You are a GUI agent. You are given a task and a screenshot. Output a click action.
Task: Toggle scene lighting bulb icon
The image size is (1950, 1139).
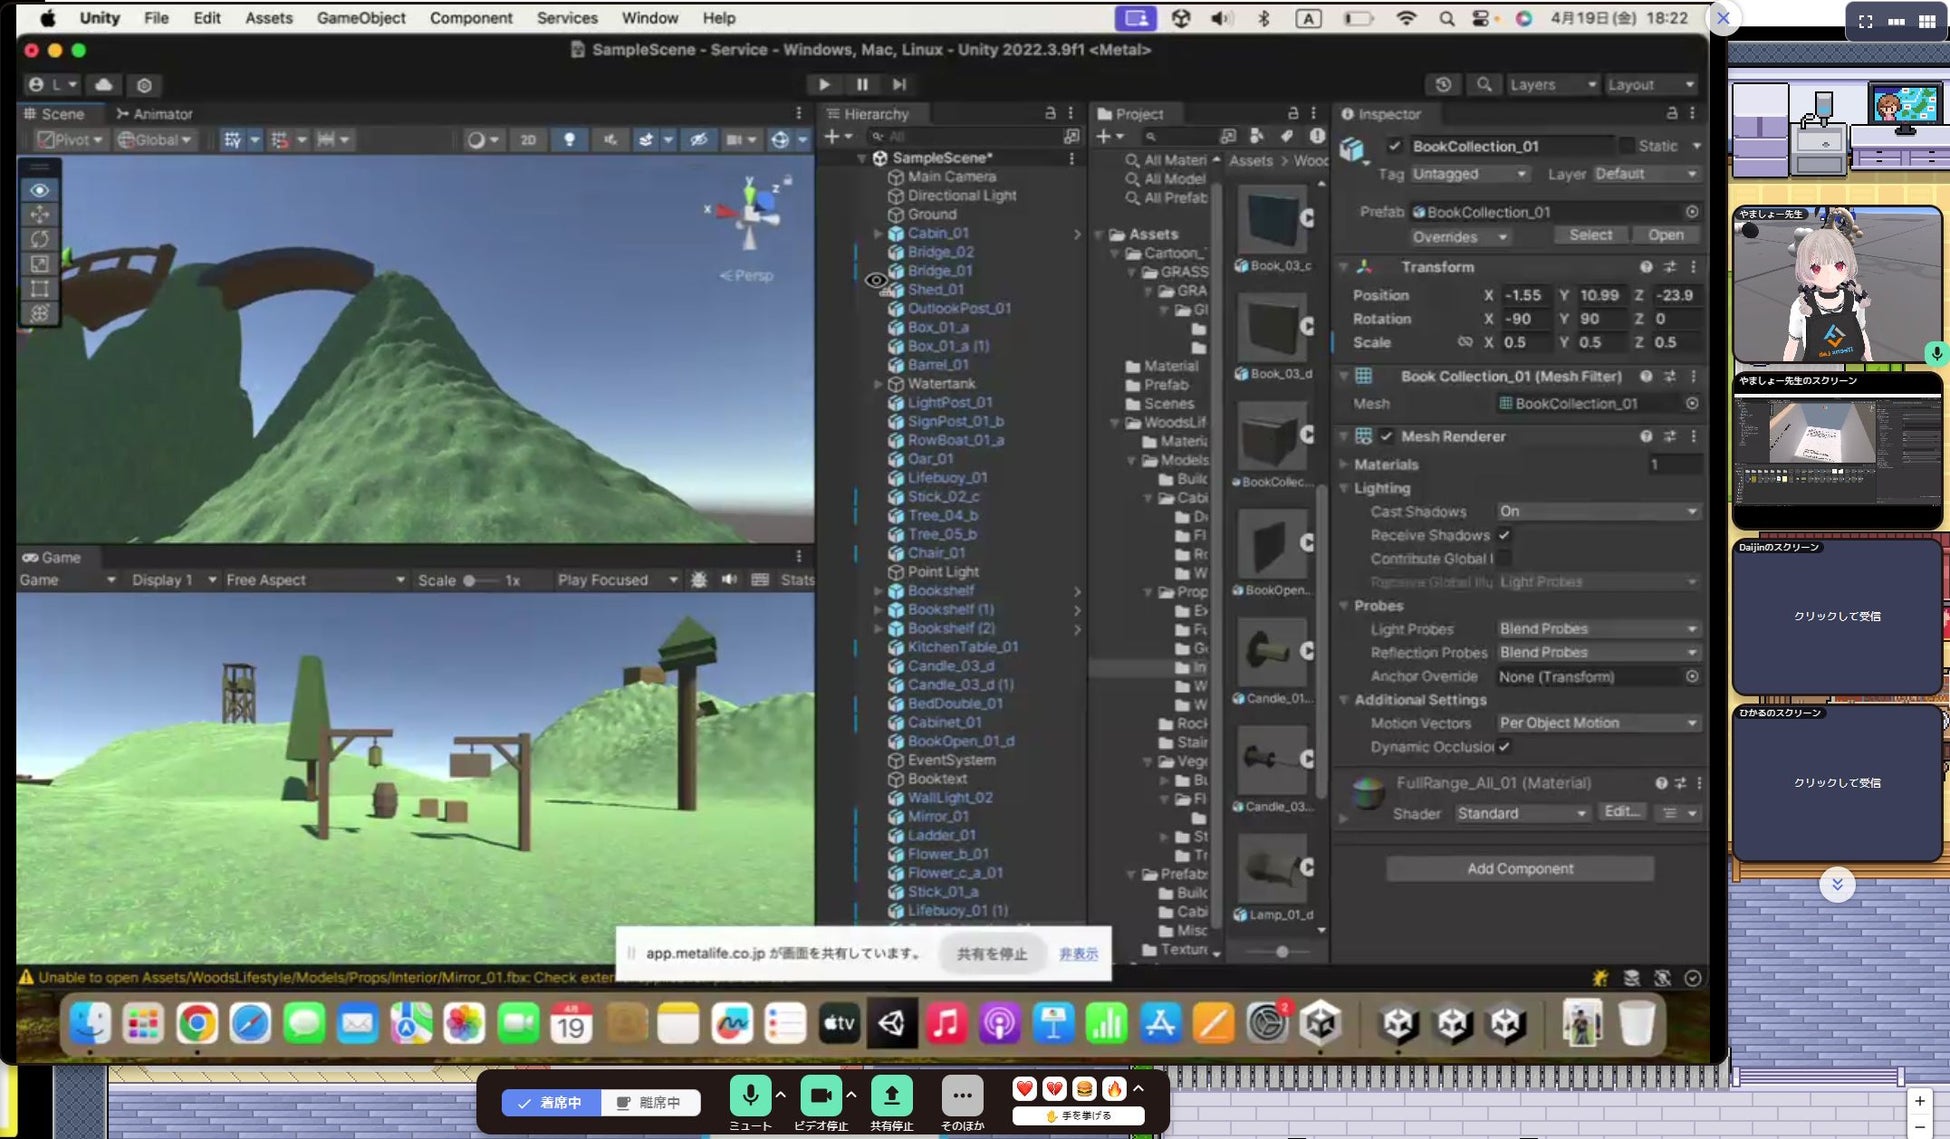(x=569, y=140)
